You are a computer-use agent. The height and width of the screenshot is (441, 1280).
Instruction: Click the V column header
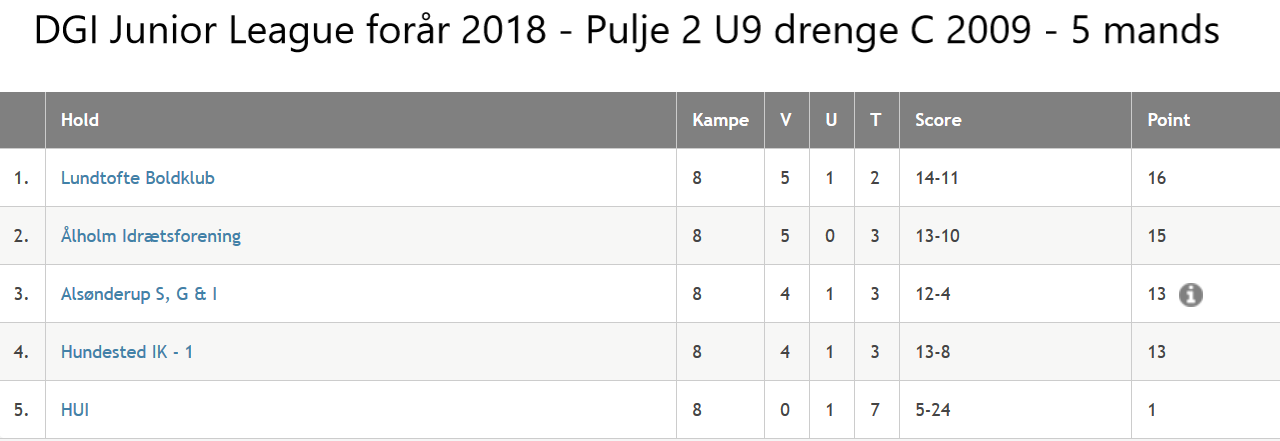tap(786, 120)
